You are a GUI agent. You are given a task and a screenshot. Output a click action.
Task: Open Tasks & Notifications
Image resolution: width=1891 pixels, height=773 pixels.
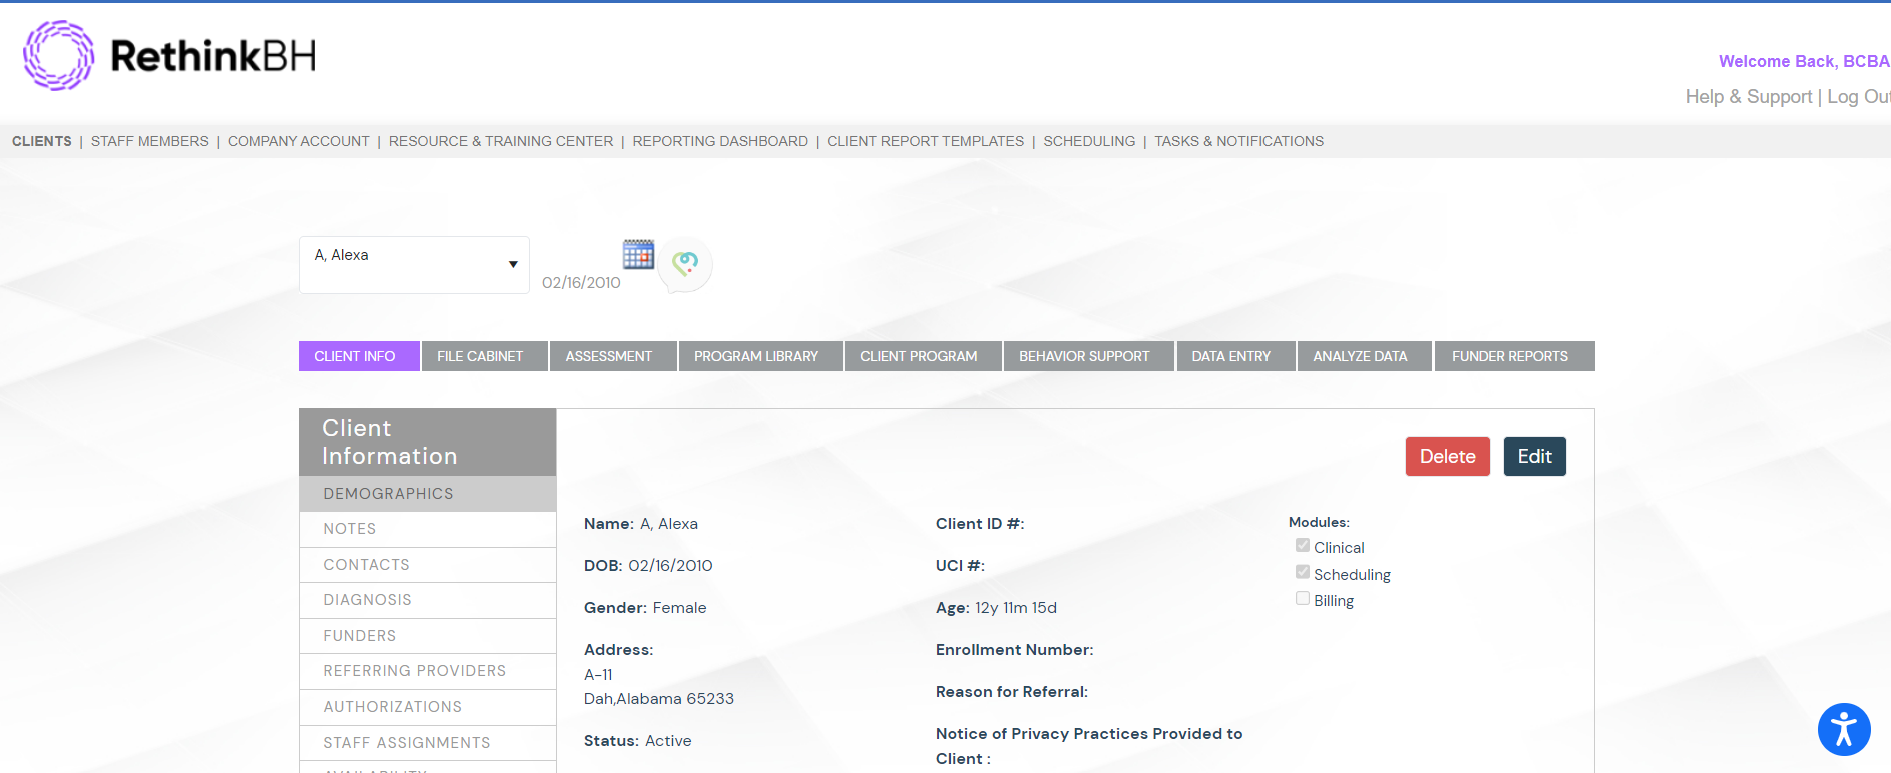point(1239,141)
